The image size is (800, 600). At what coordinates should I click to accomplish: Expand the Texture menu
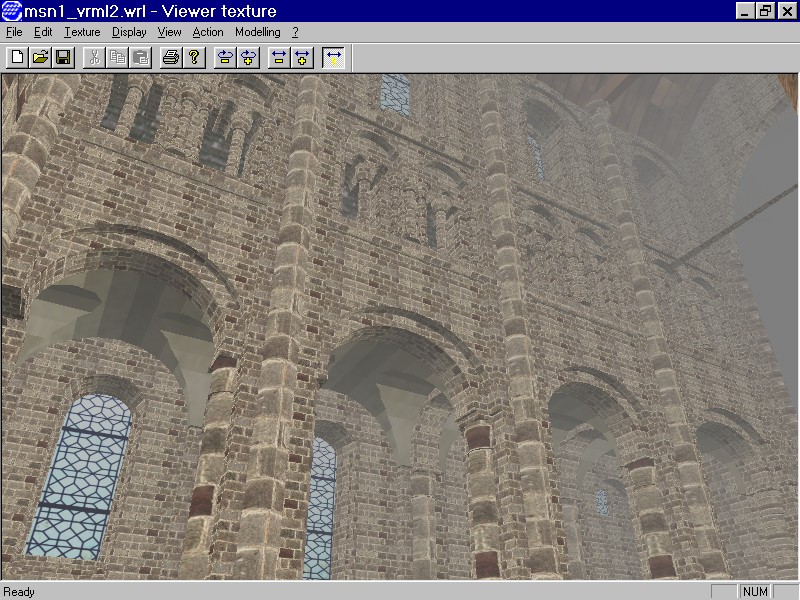pyautogui.click(x=82, y=32)
